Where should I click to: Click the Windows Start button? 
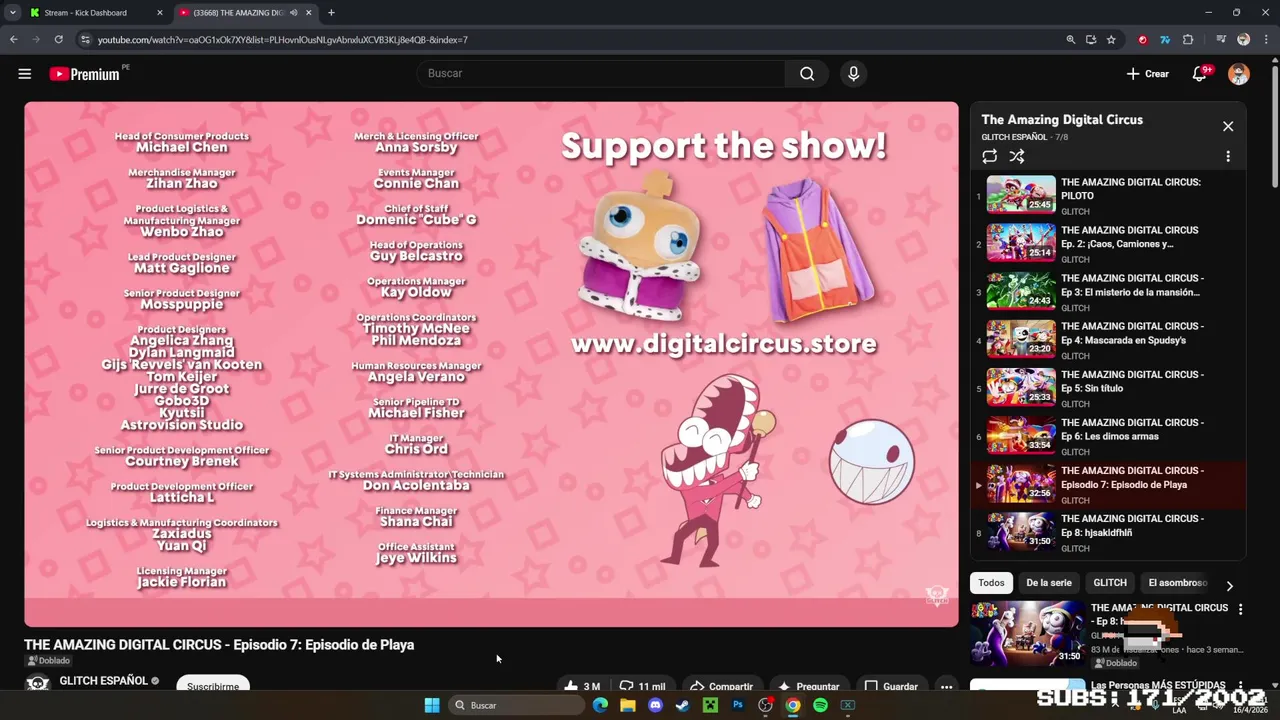click(432, 705)
